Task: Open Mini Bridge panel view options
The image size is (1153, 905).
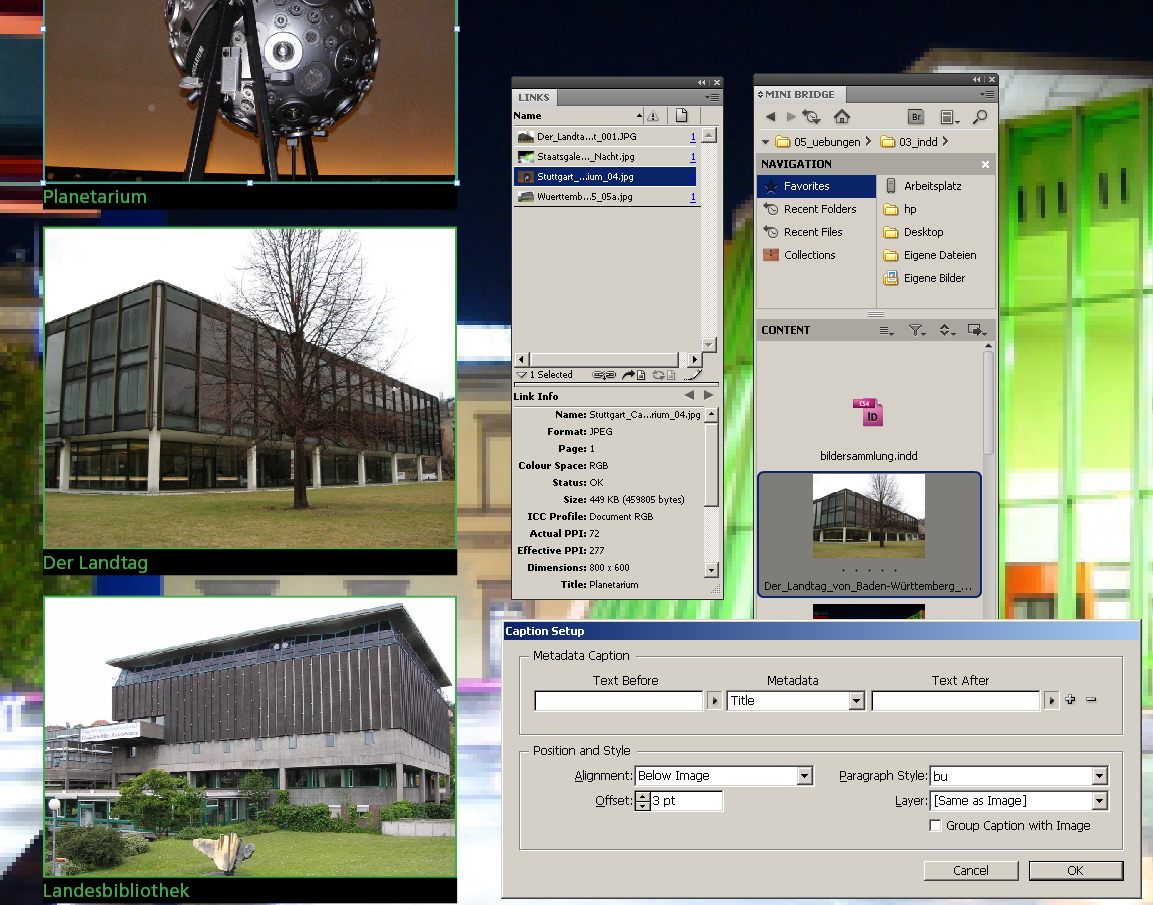Action: tap(950, 117)
